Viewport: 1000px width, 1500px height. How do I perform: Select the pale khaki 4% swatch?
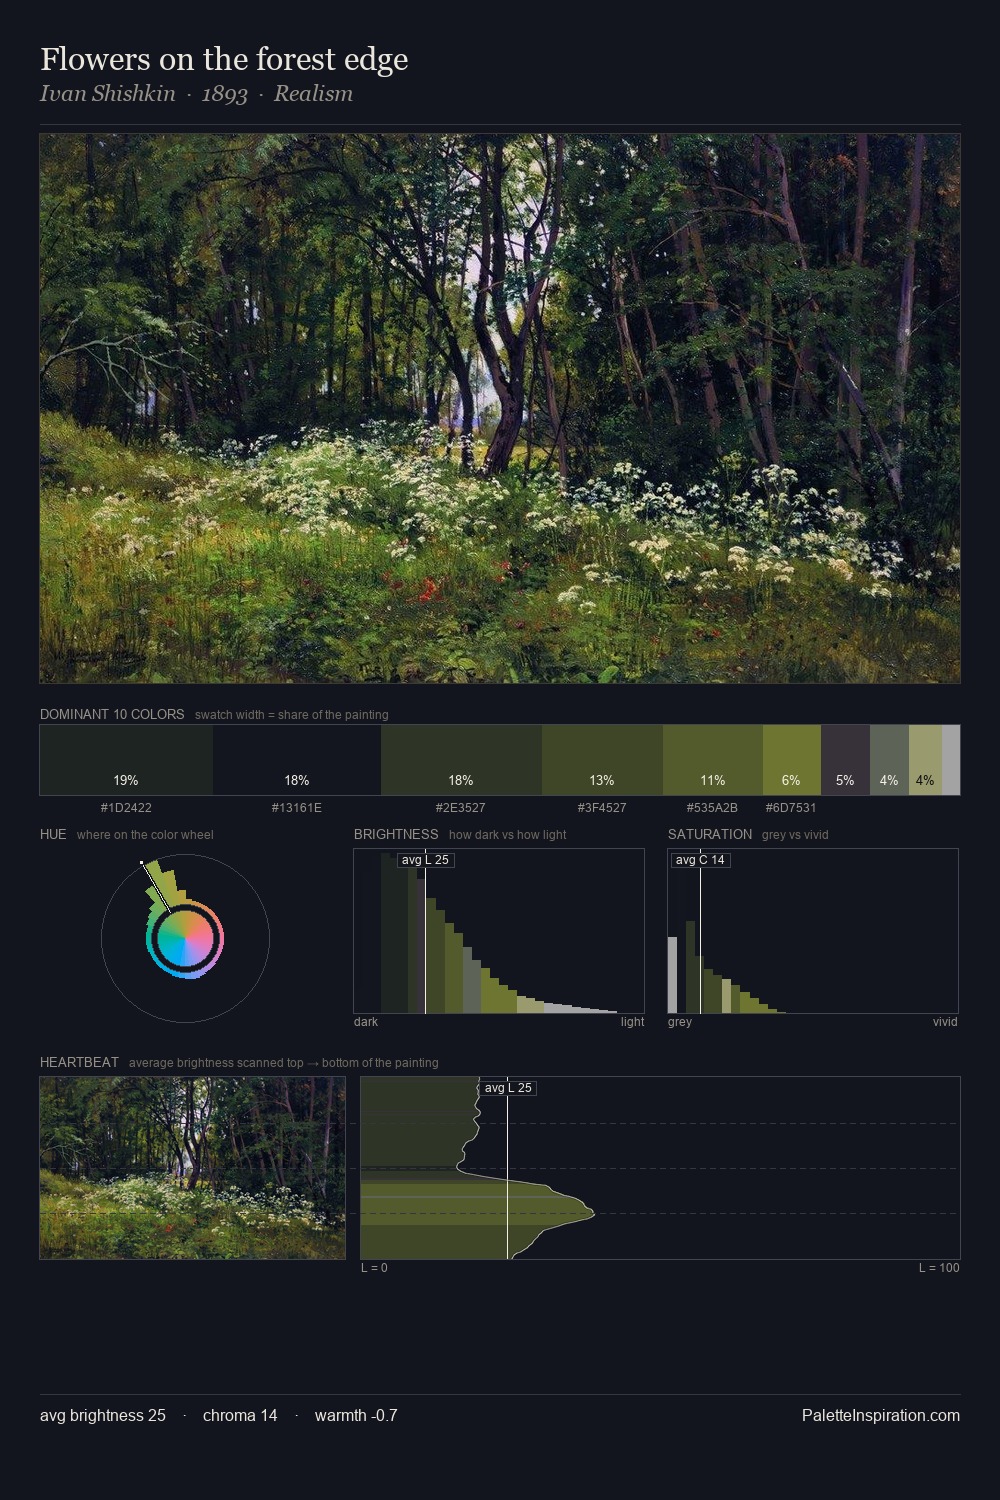pos(925,760)
